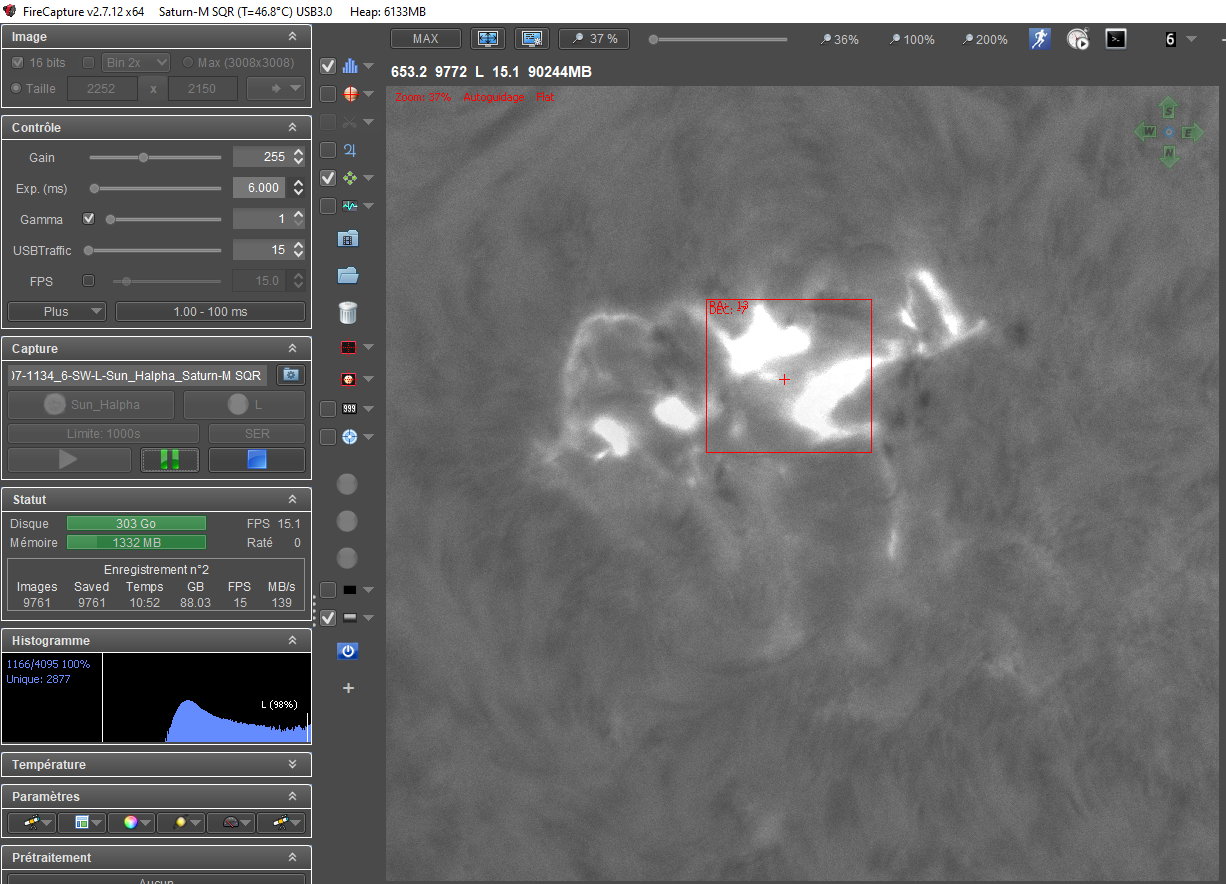The width and height of the screenshot is (1226, 884).
Task: Click the MAX button
Action: [425, 39]
